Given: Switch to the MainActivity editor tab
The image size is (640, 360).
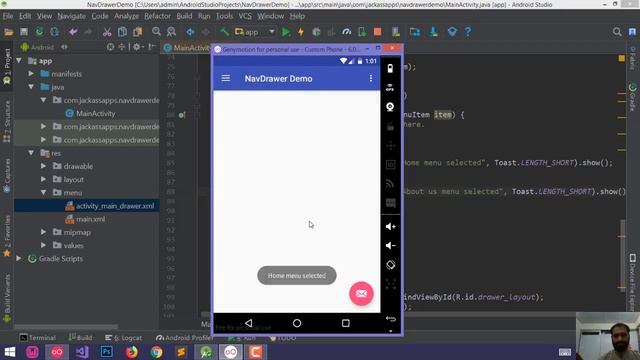Looking at the screenshot, I should point(186,48).
